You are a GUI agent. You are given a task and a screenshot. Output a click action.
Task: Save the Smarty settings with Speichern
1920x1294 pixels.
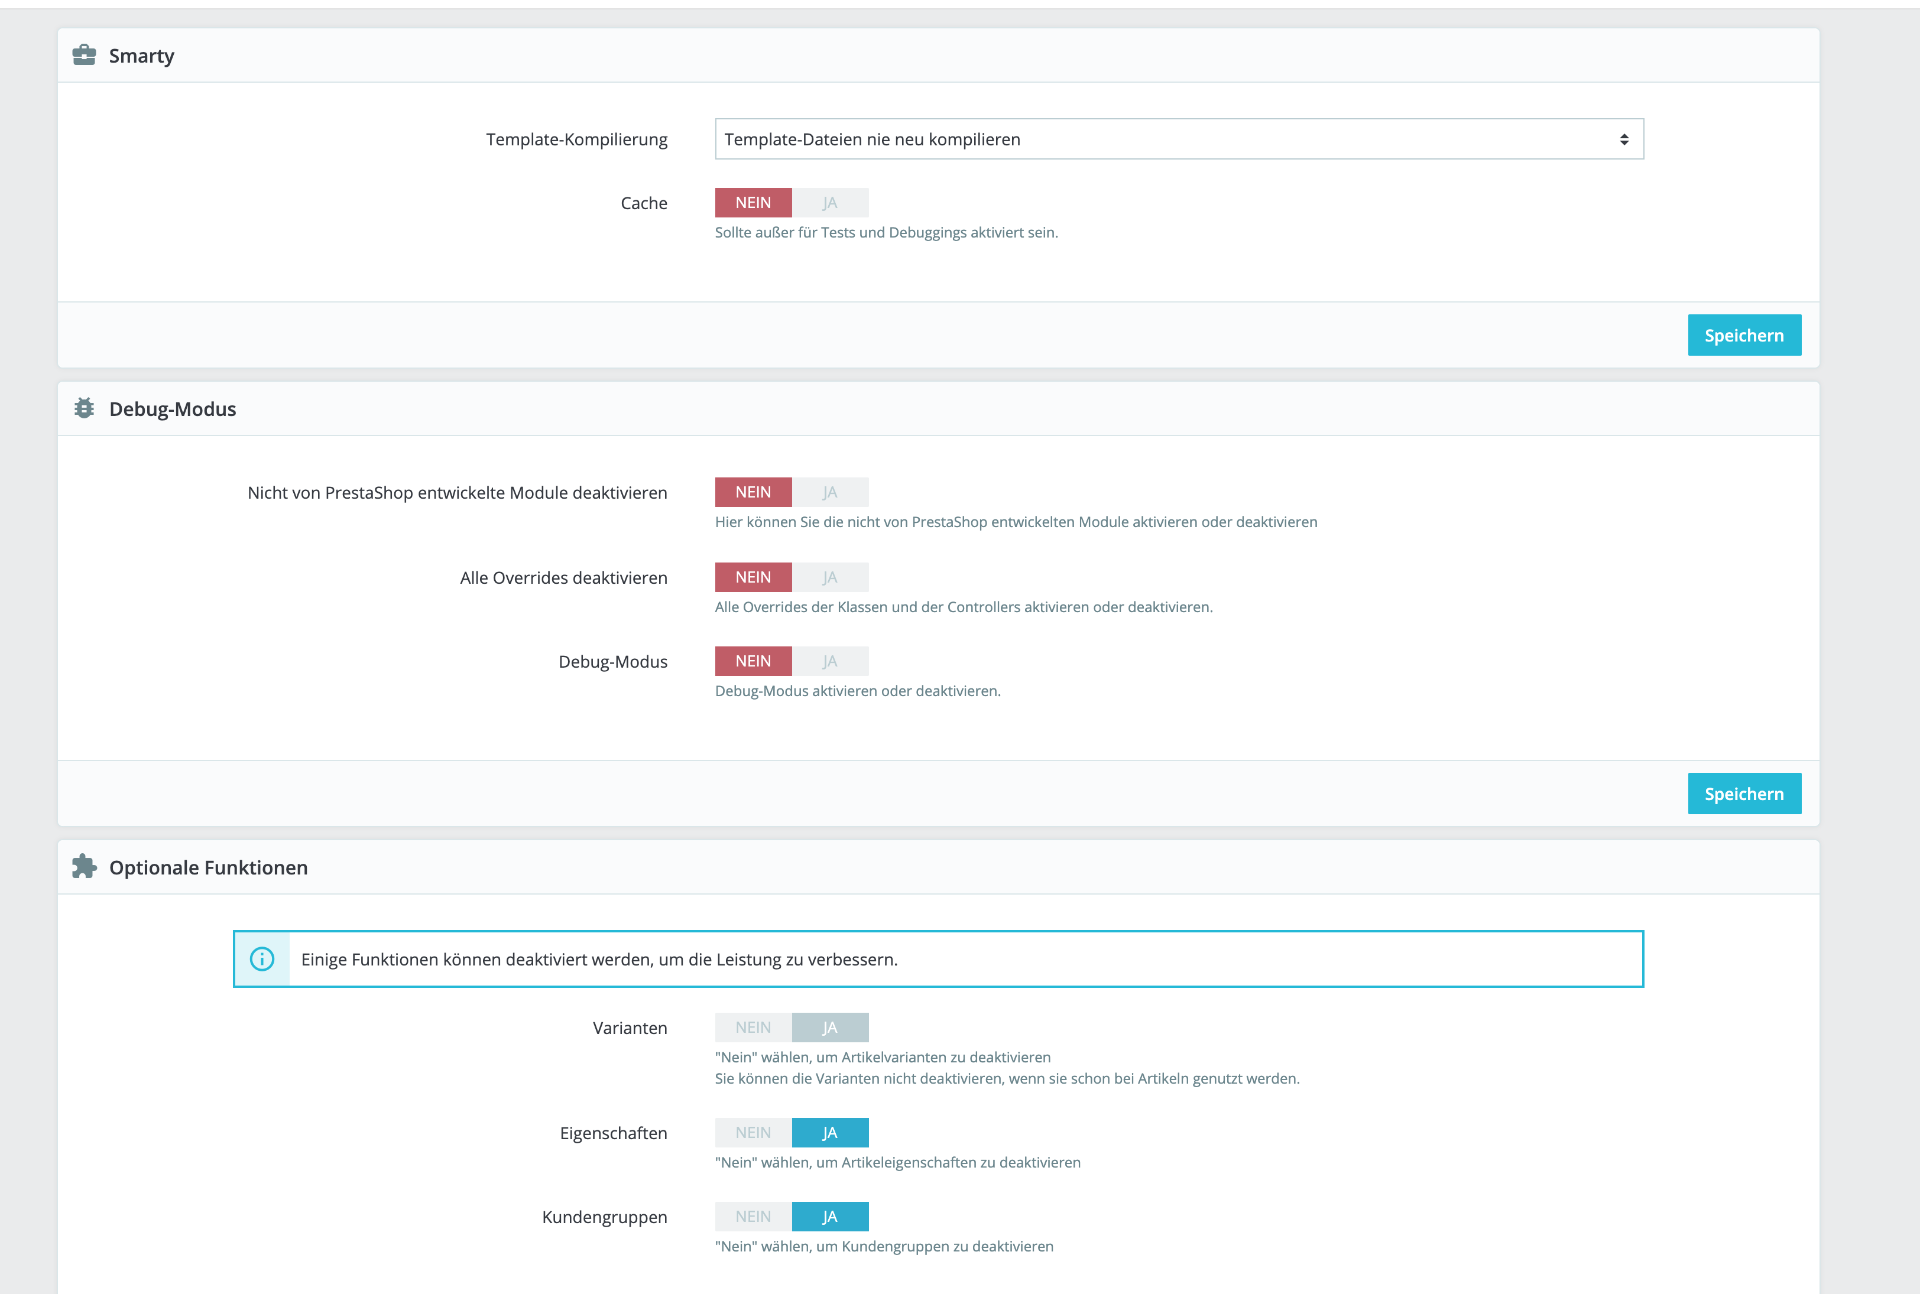point(1744,335)
